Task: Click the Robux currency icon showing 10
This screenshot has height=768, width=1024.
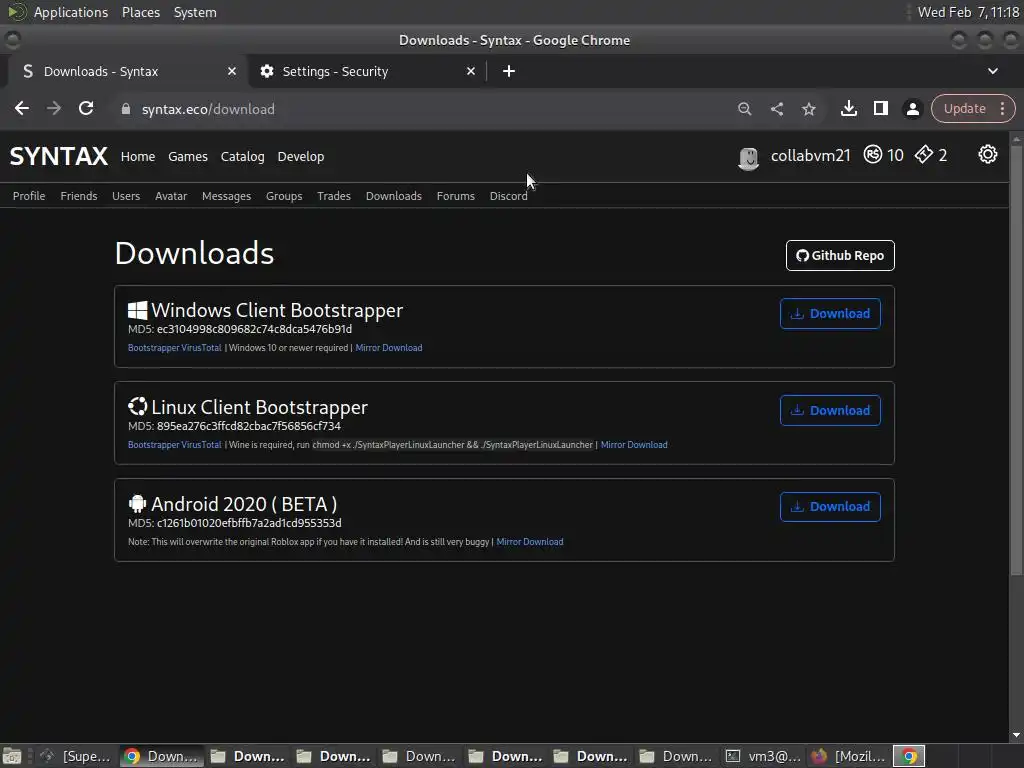Action: tap(872, 155)
